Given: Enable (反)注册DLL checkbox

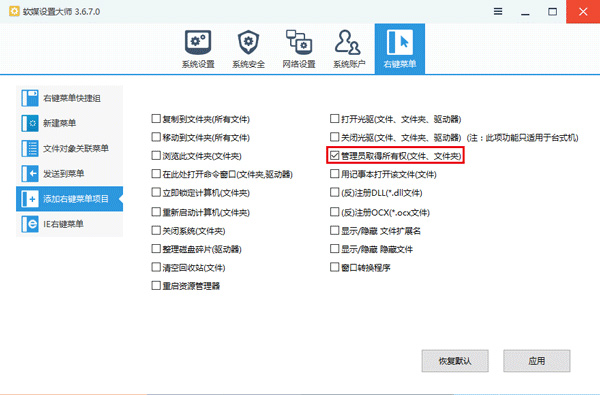Looking at the screenshot, I should 334,192.
